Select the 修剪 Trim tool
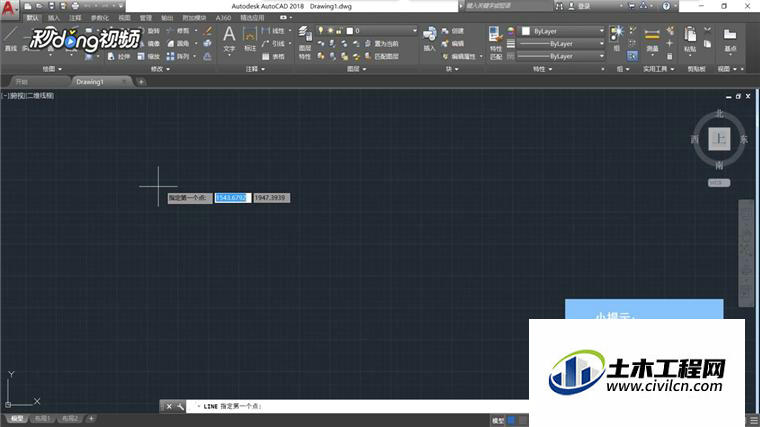Image resolution: width=760 pixels, height=427 pixels. (x=178, y=31)
